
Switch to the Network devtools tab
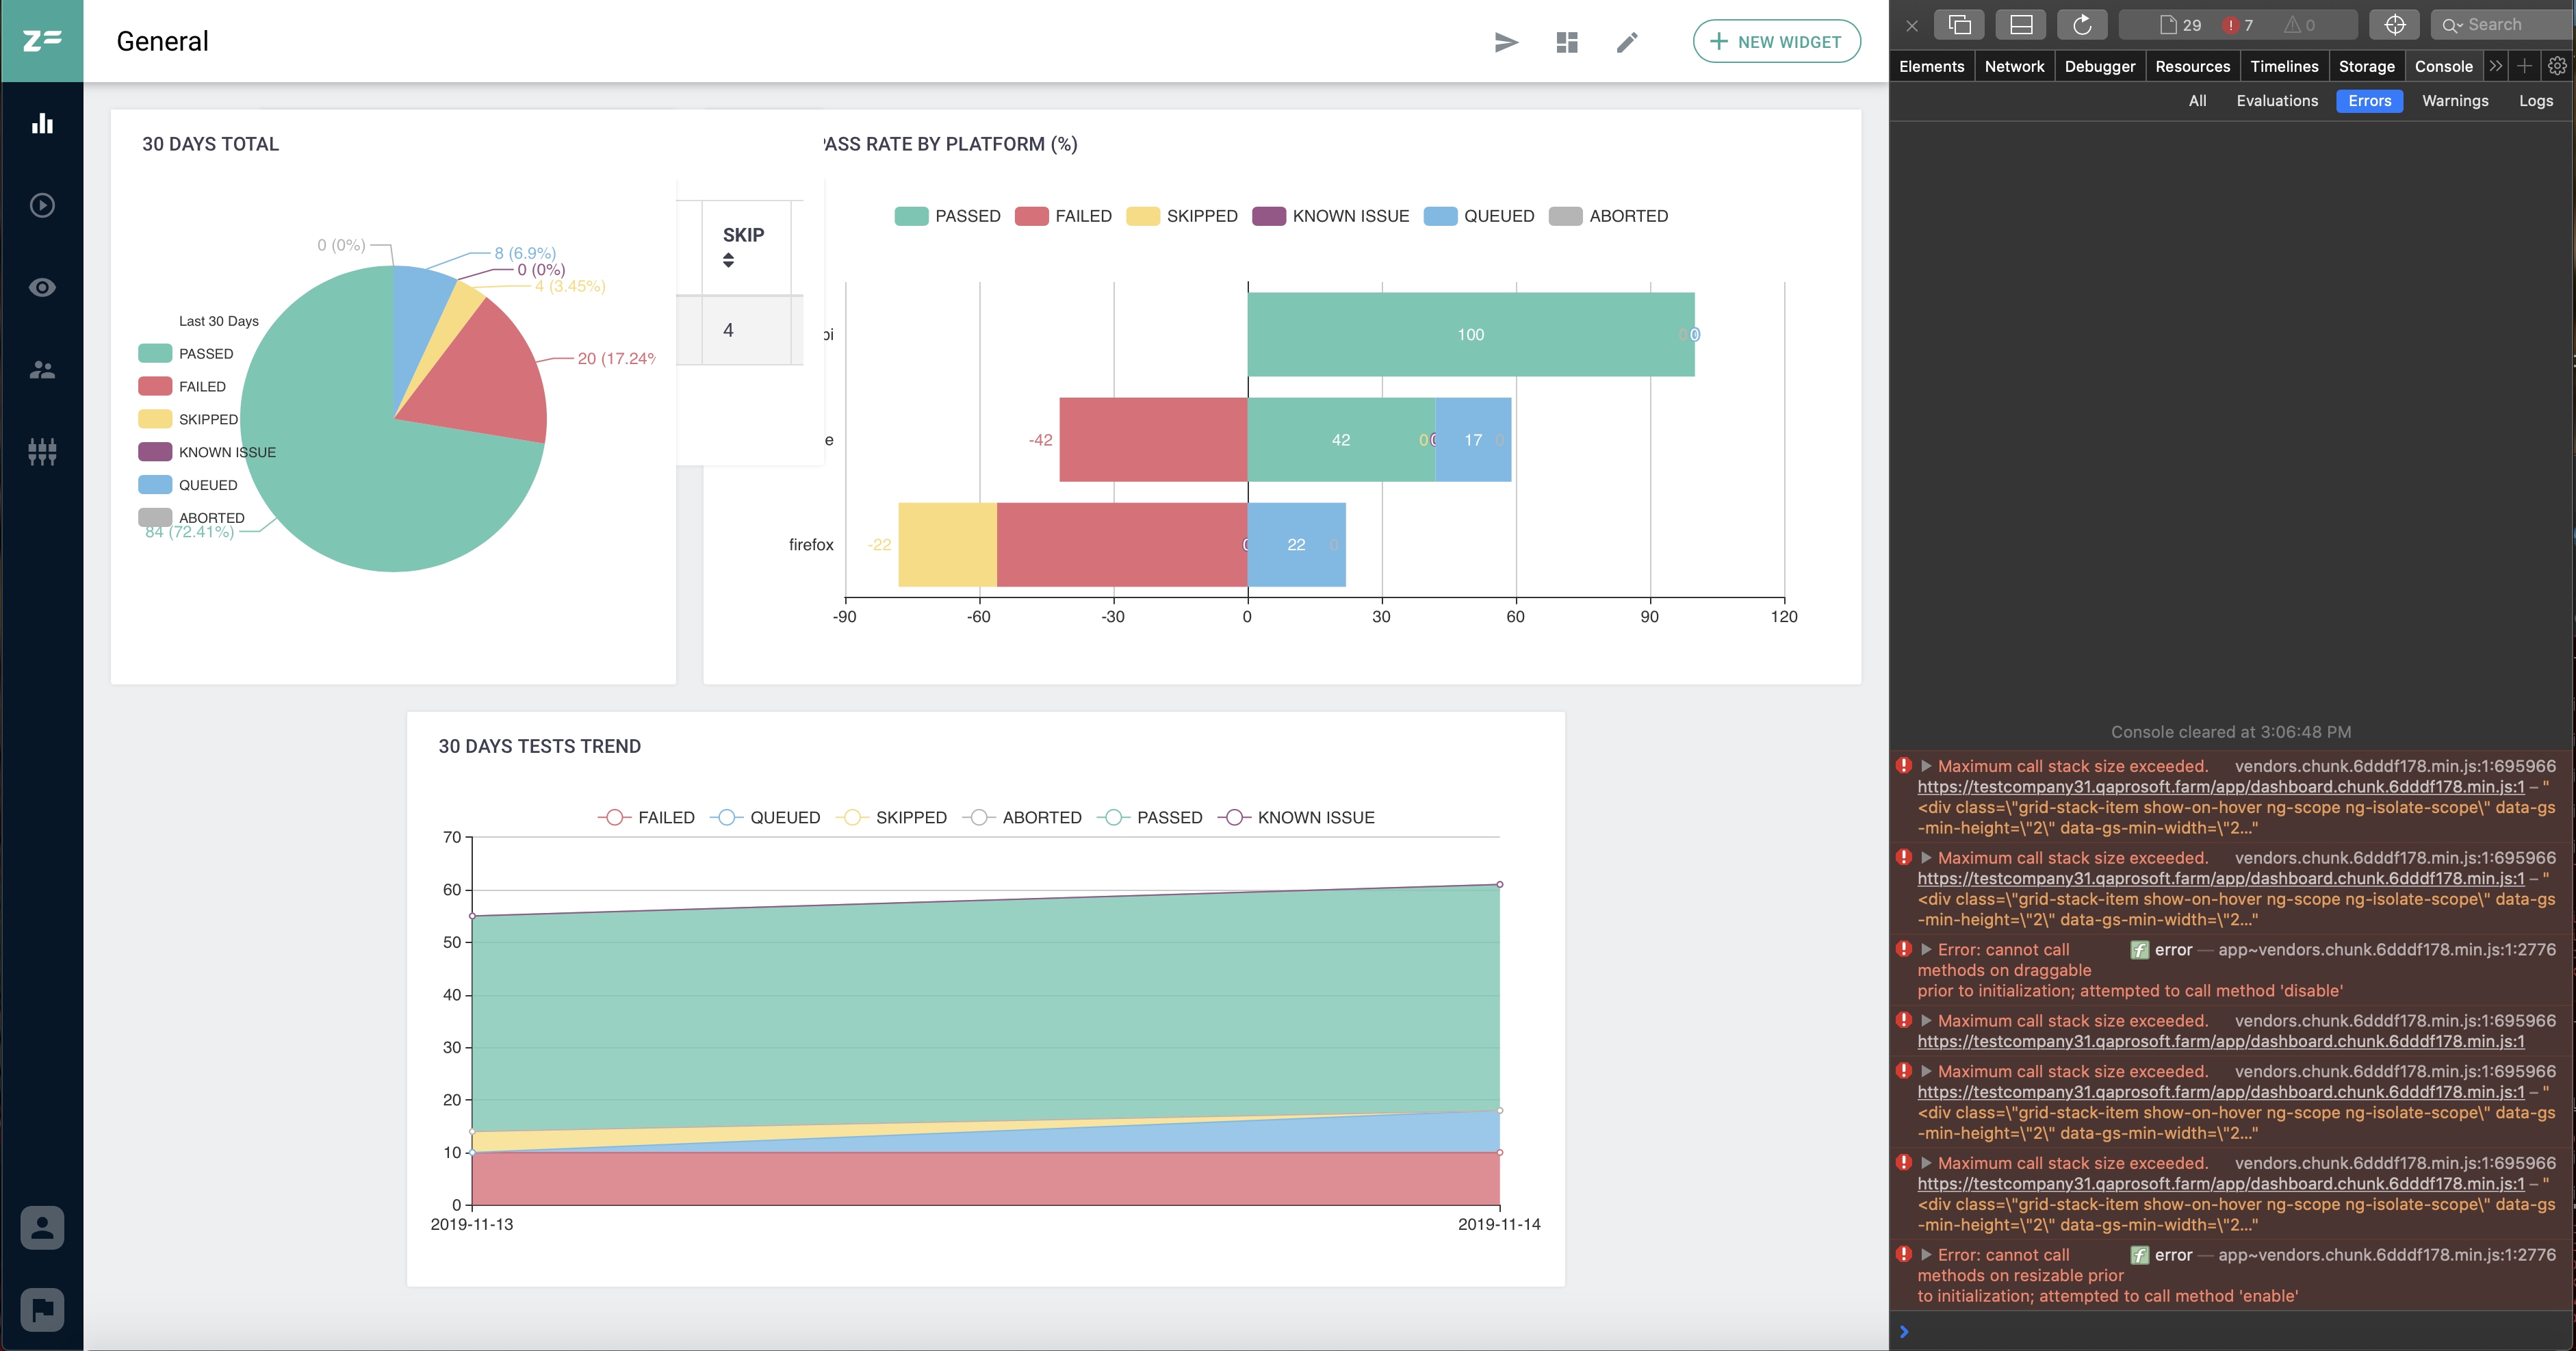pyautogui.click(x=2014, y=66)
